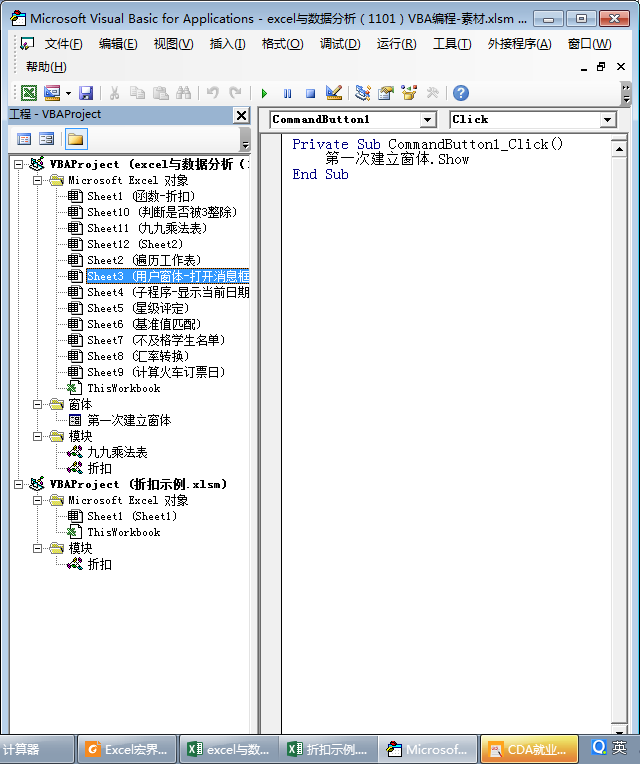Open the Click procedure dropdown
640x764 pixels.
(607, 119)
